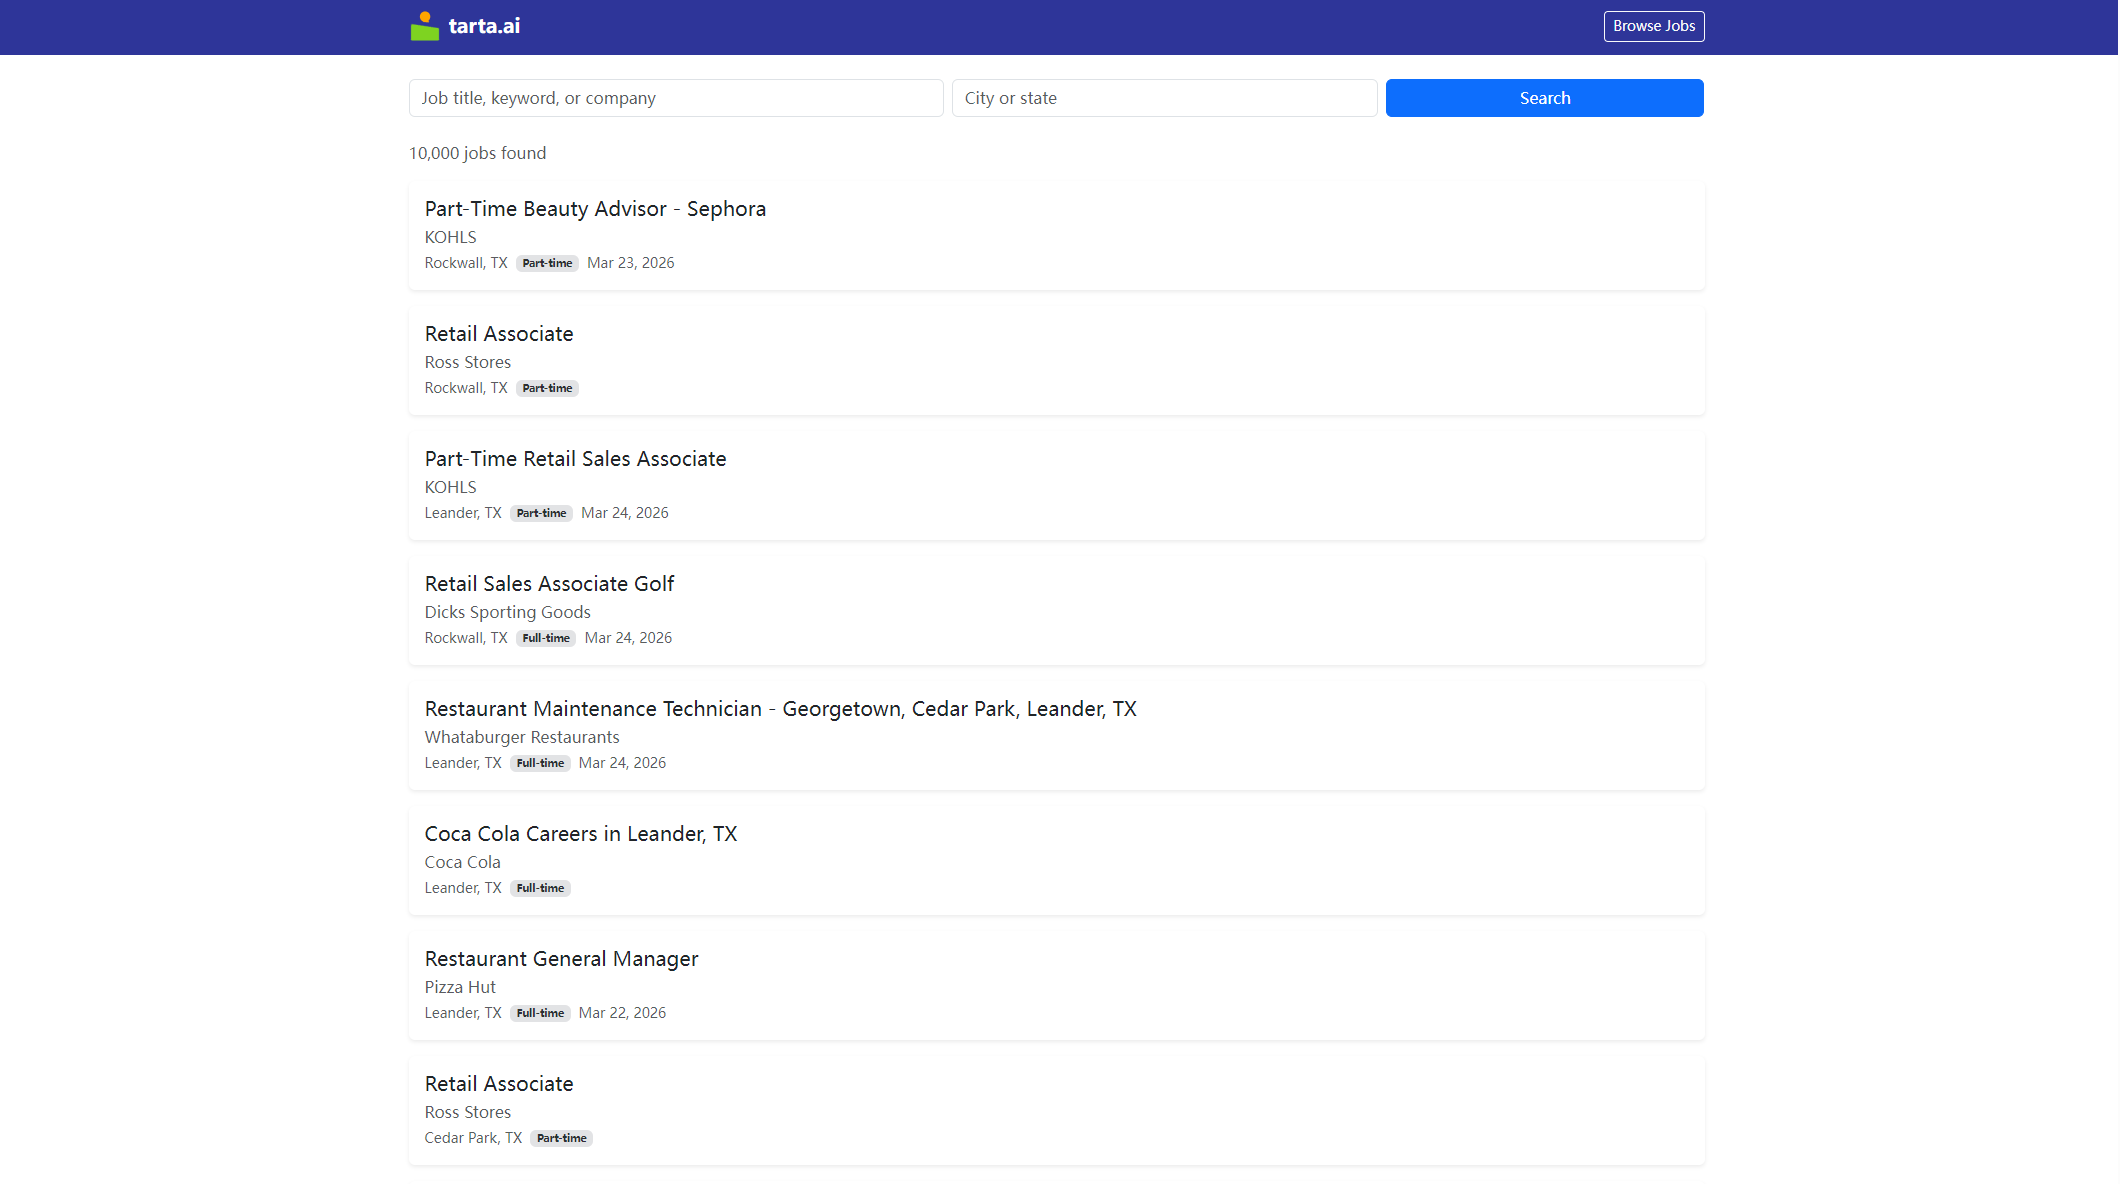Open Part-Time Retail Sales Associate listing
Viewport: 2120px width, 1184px height.
(575, 459)
